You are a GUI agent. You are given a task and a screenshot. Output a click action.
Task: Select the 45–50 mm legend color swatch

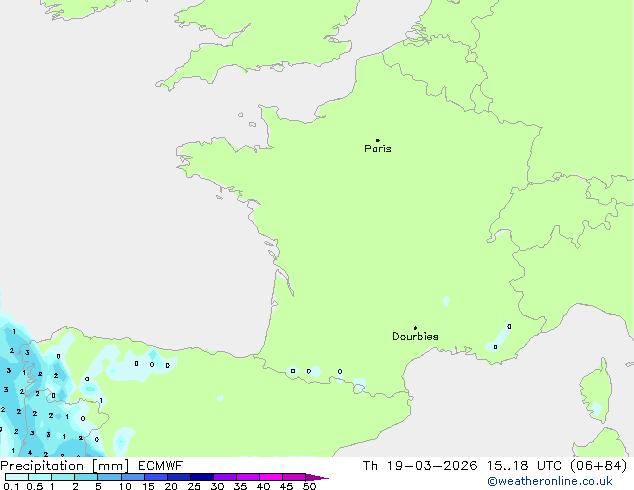tap(294, 477)
